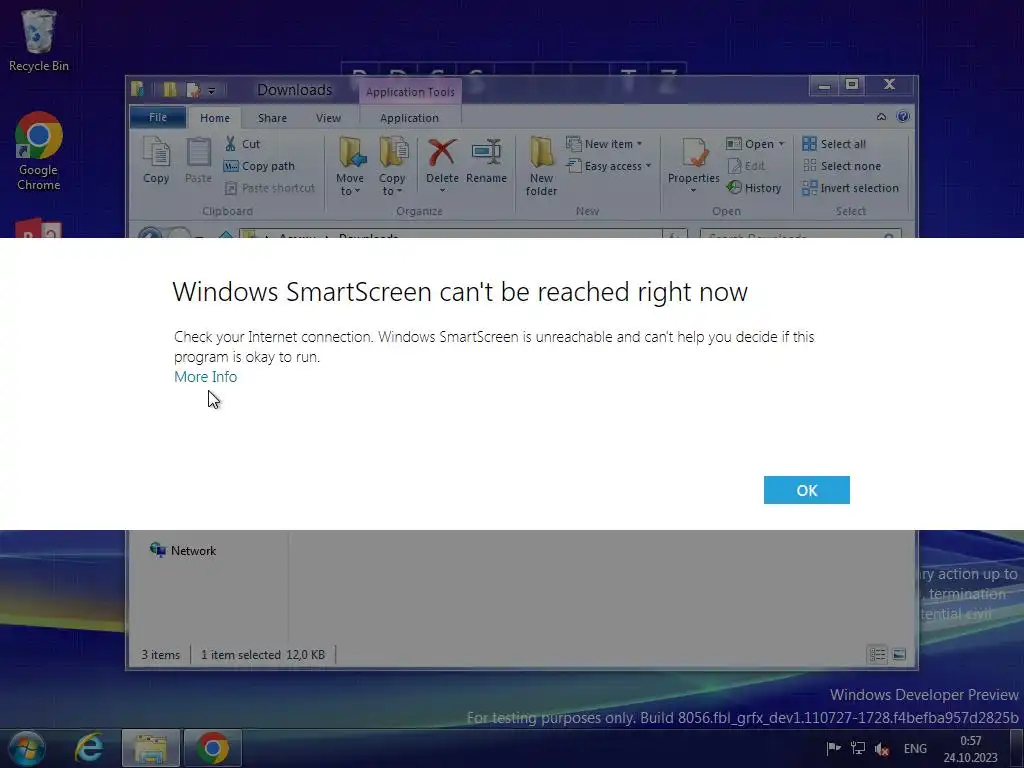Click the red Delete icon
Viewport: 1024px width, 768px height.
click(x=442, y=153)
